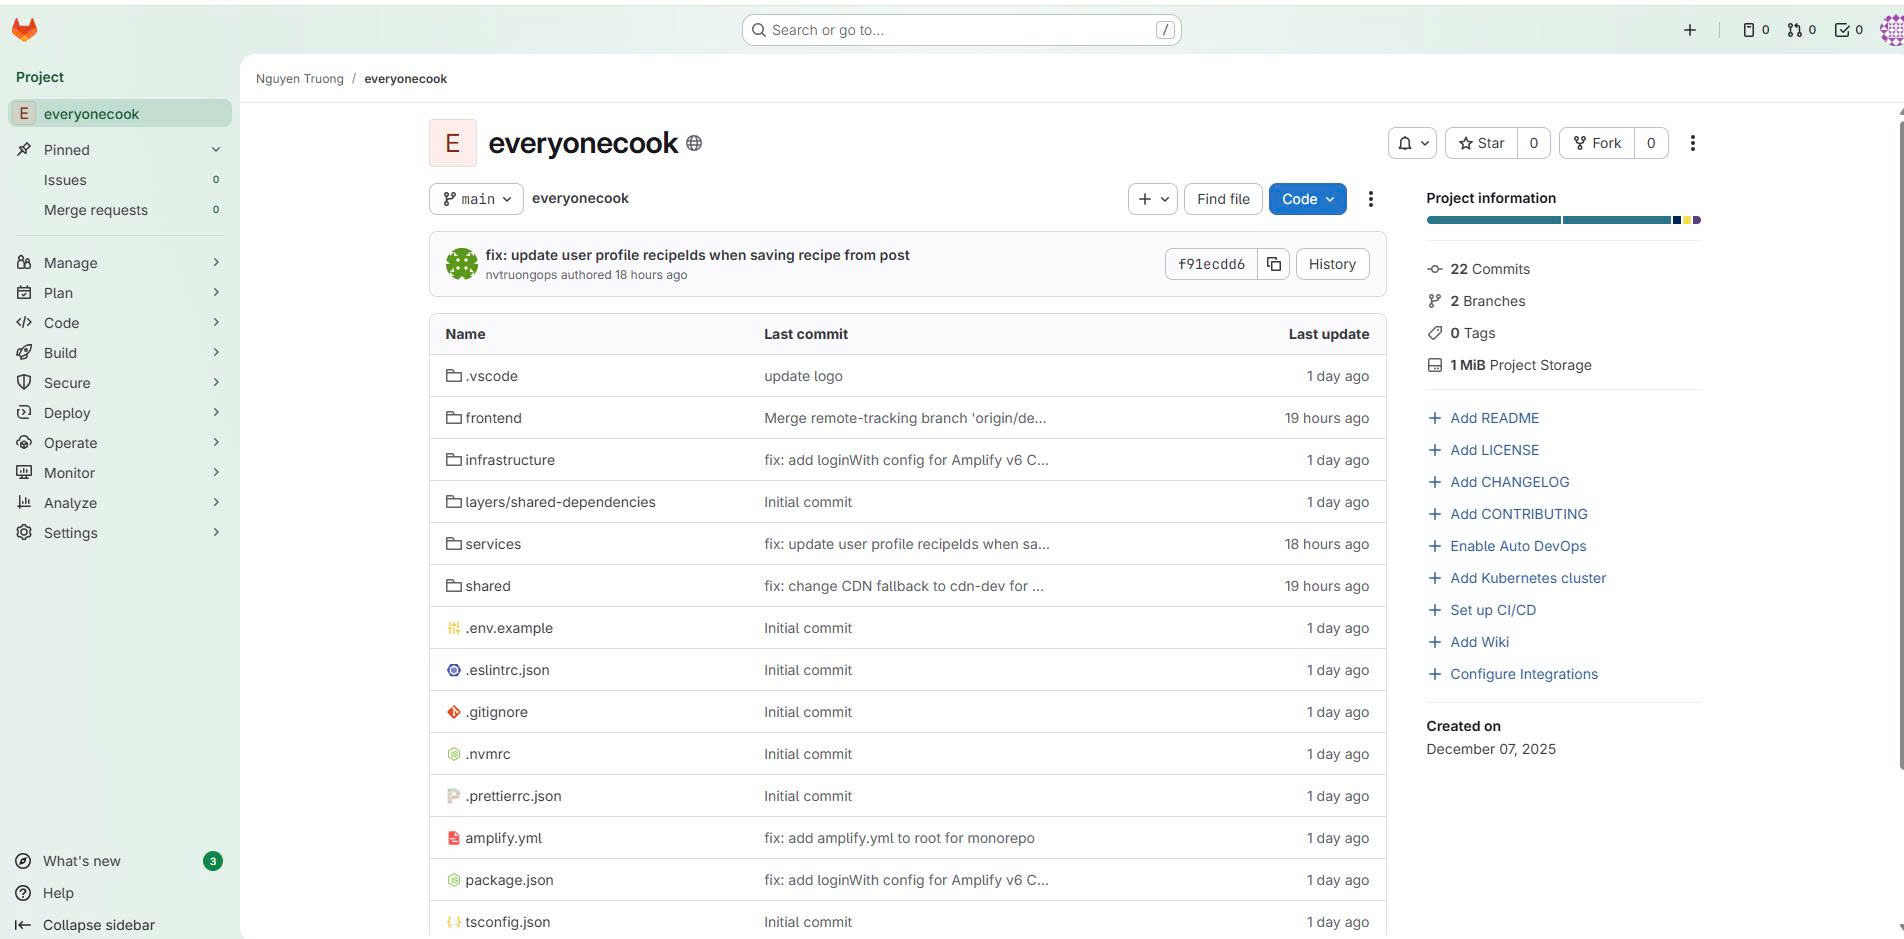Click the globe icon next to the project title
The image size is (1904, 939).
(695, 143)
